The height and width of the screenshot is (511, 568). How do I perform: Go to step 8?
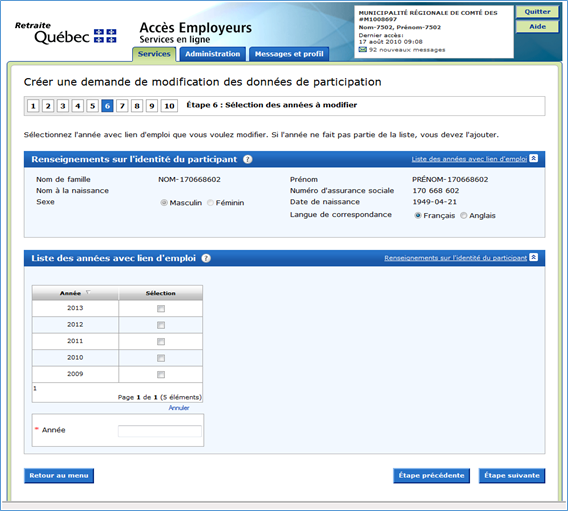click(137, 106)
